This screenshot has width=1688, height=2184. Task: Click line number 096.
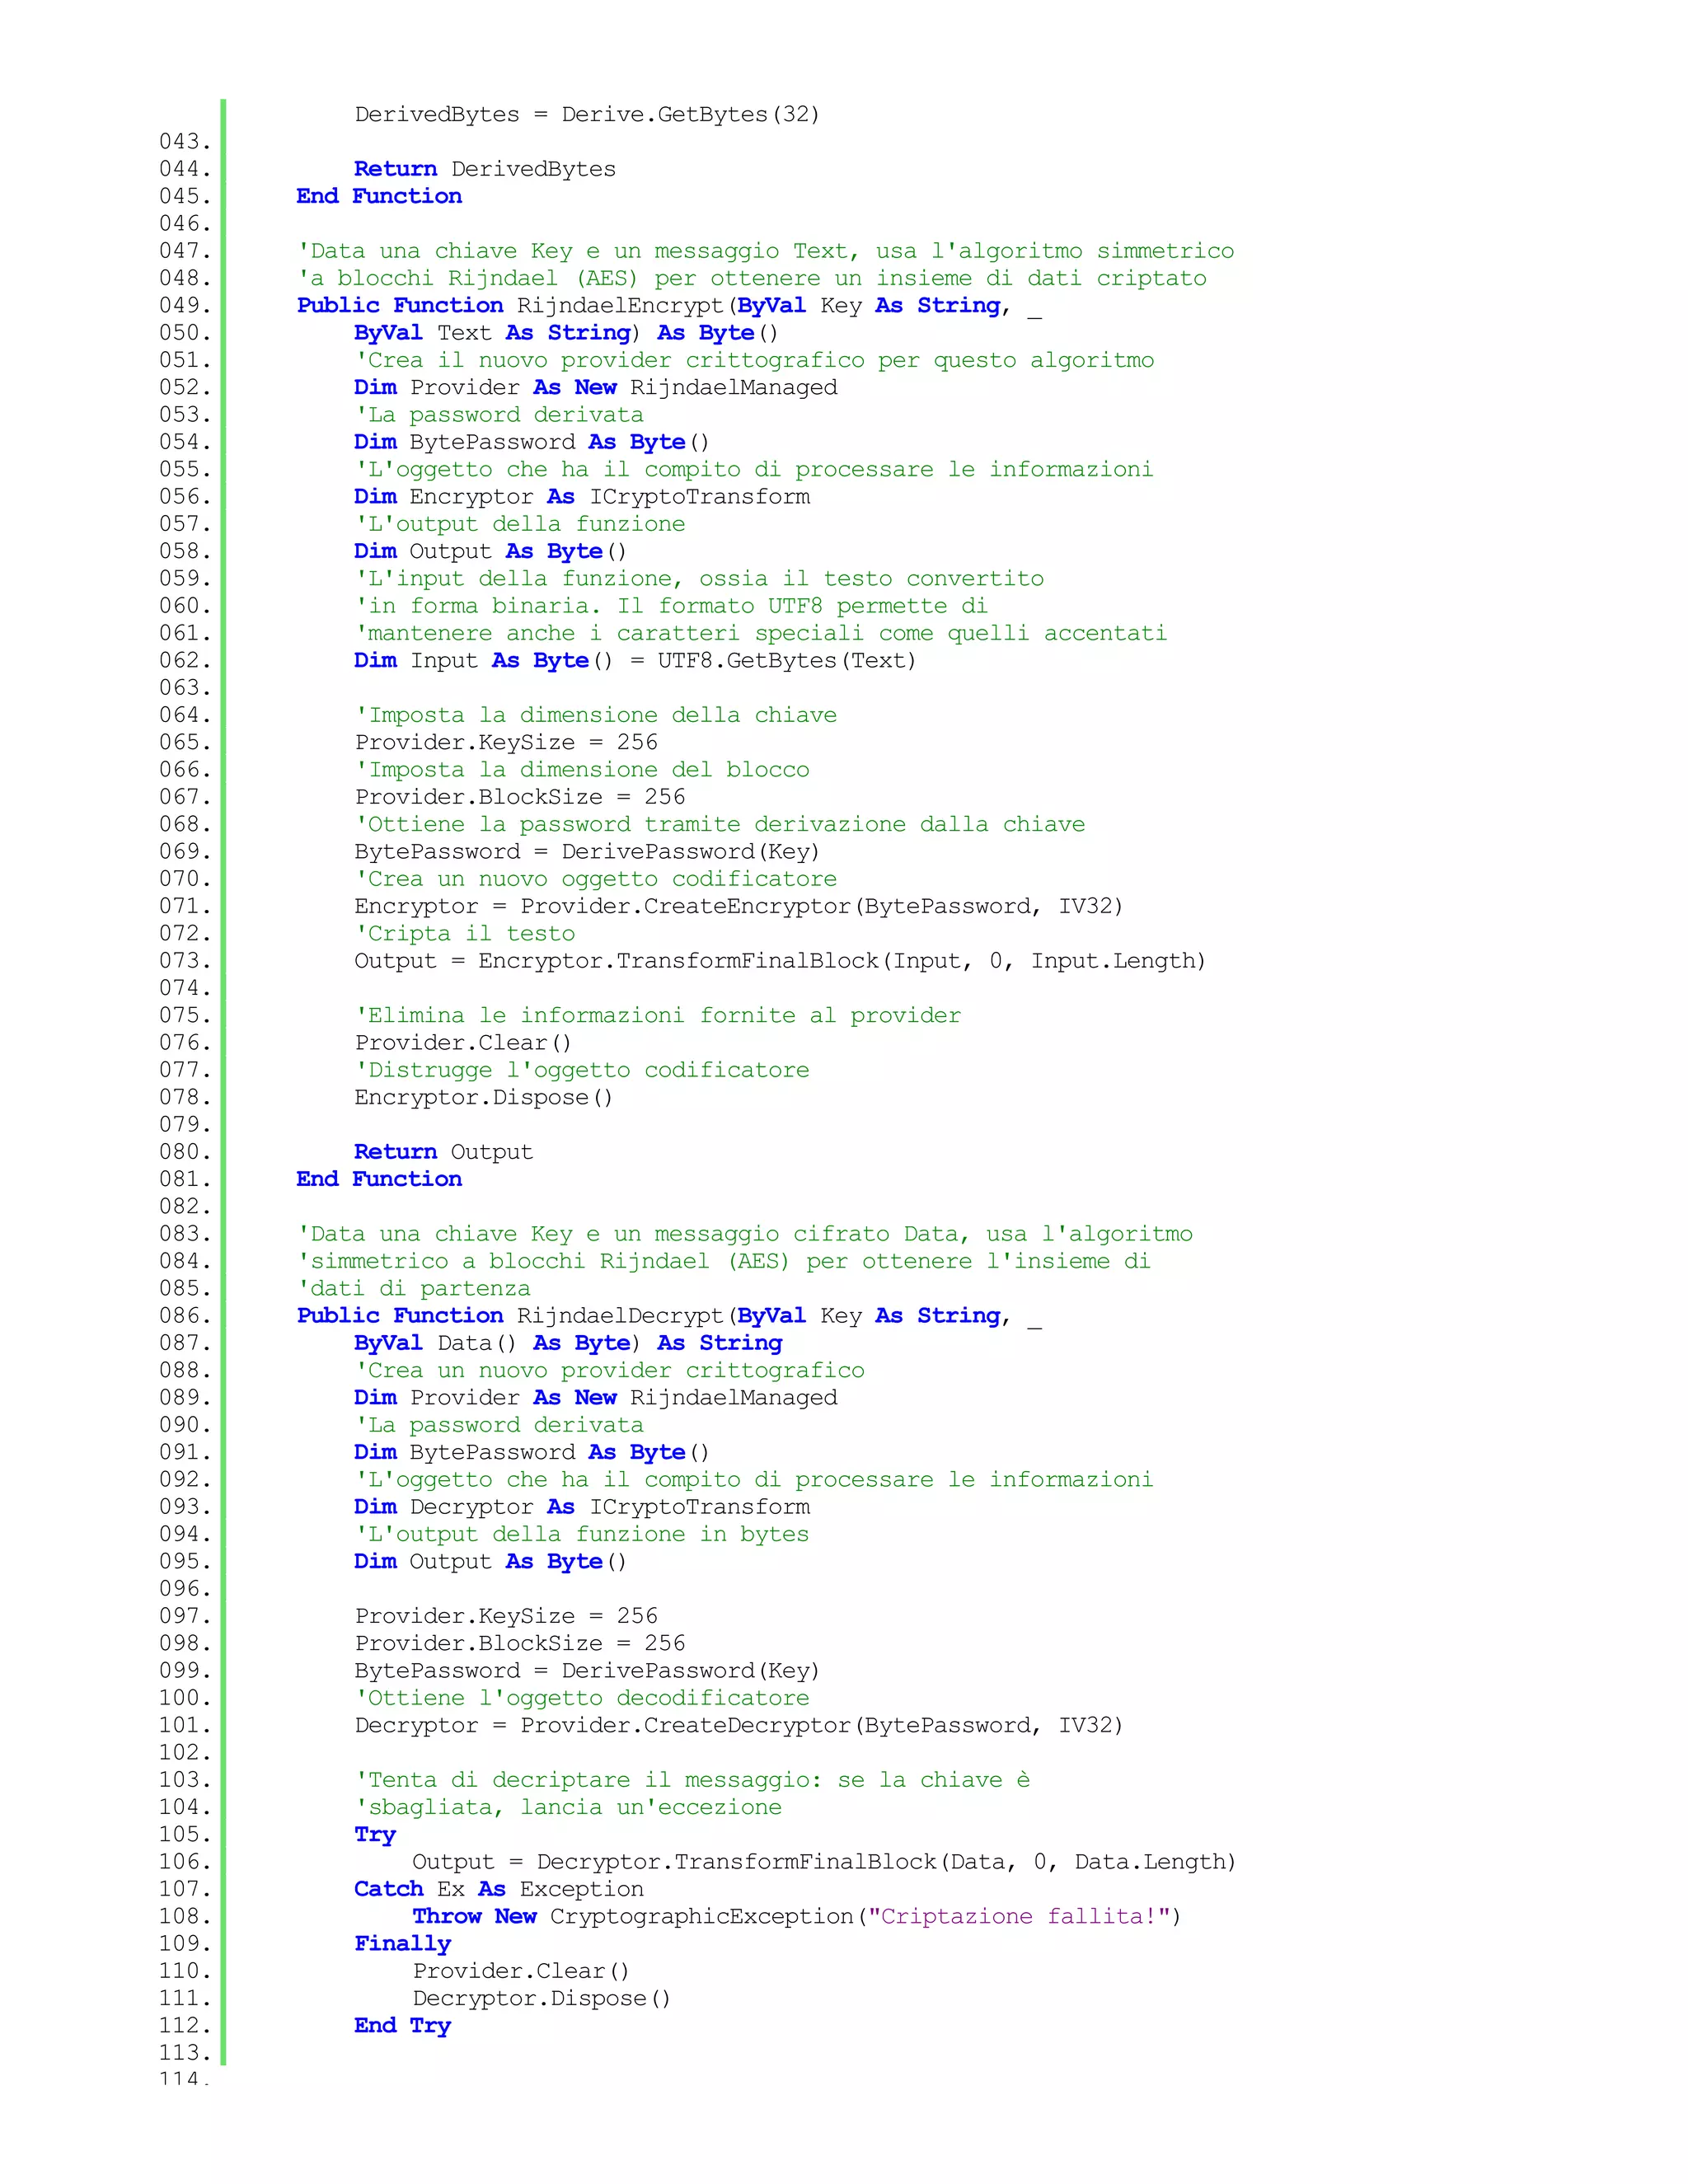click(185, 1589)
